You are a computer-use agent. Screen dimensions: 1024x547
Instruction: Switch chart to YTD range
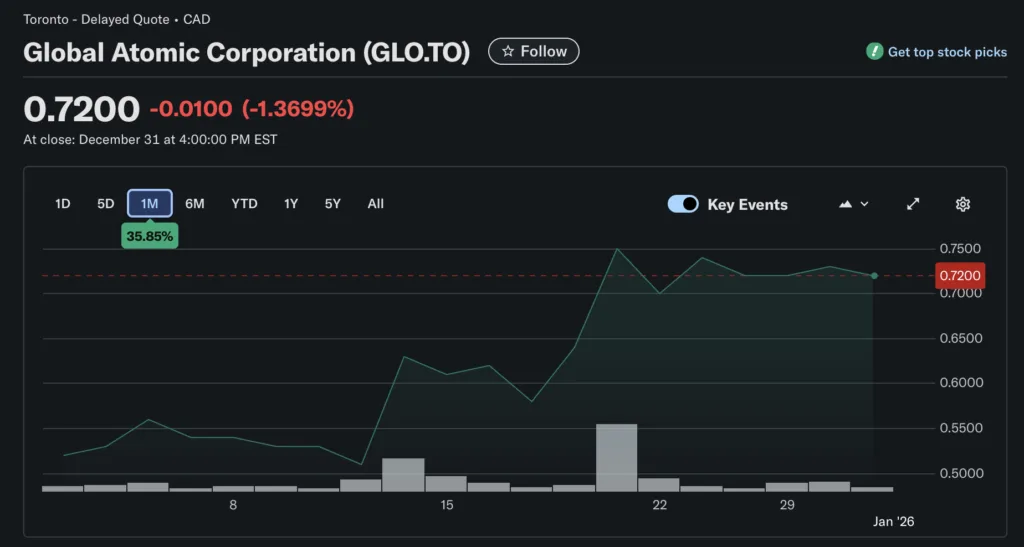[x=244, y=204]
